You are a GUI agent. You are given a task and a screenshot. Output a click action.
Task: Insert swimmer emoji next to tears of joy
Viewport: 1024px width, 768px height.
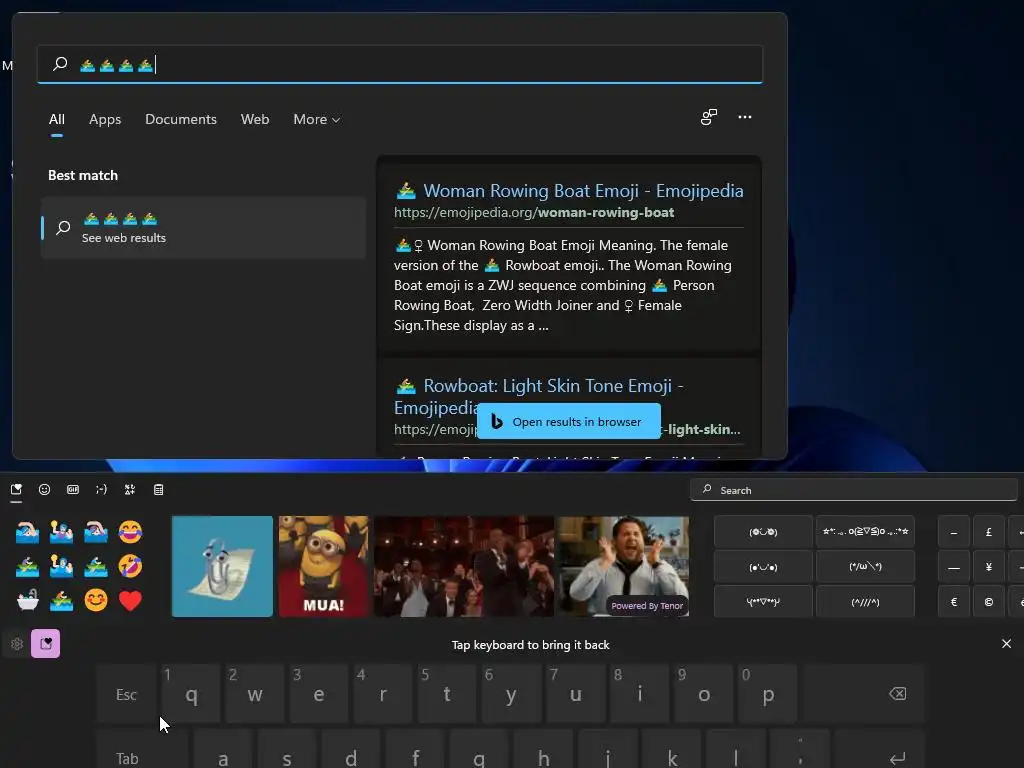point(96,532)
